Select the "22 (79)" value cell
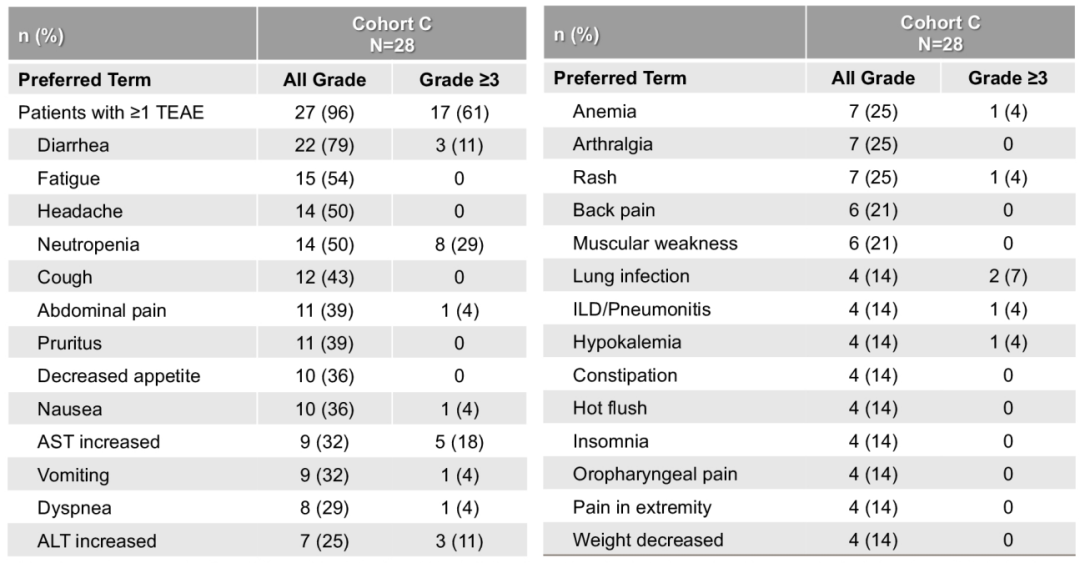 (324, 145)
